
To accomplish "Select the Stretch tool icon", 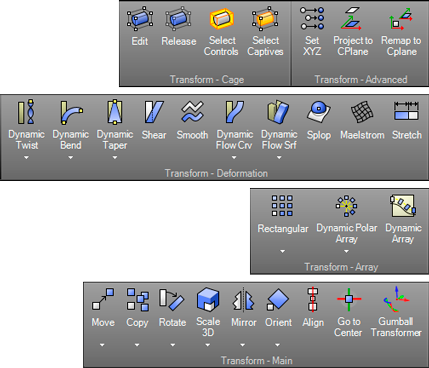I will 406,112.
